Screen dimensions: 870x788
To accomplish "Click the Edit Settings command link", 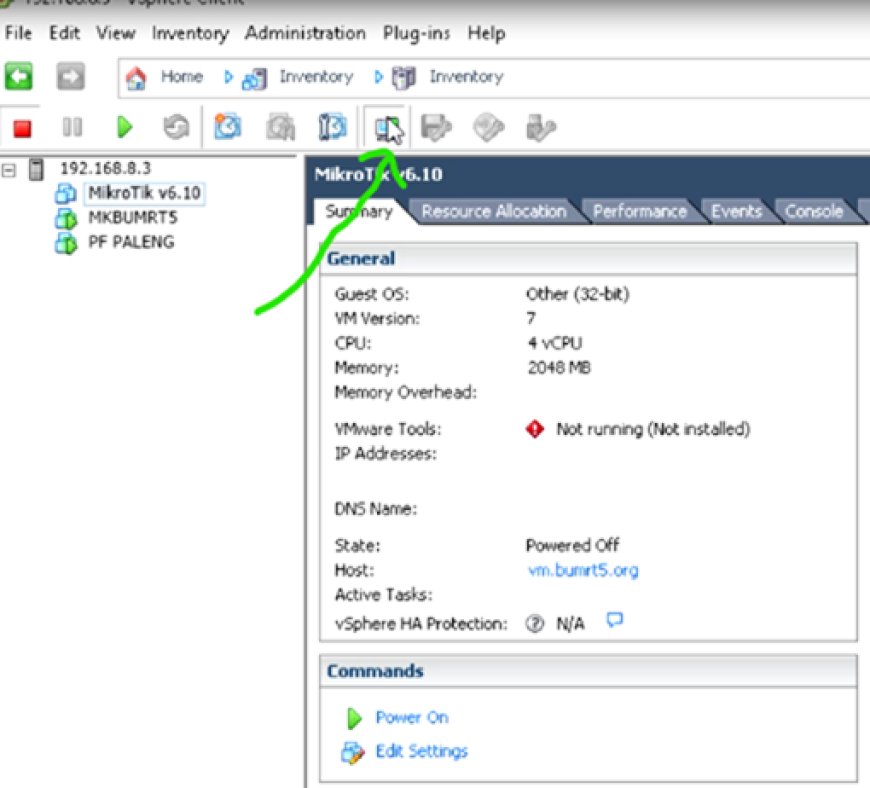I will [x=422, y=751].
